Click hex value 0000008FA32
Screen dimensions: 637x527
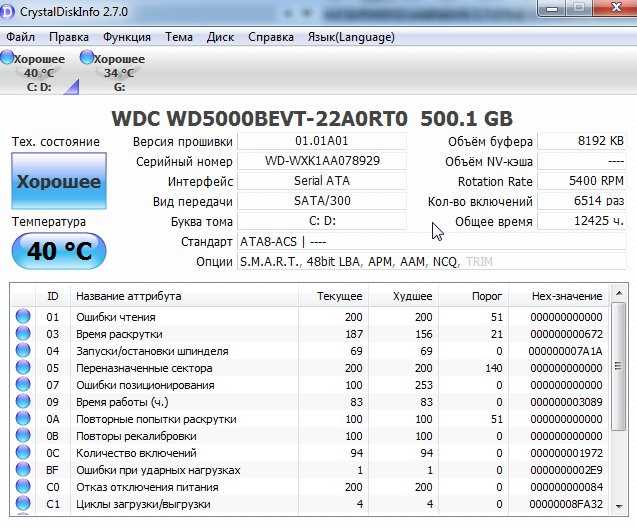[x=566, y=504]
